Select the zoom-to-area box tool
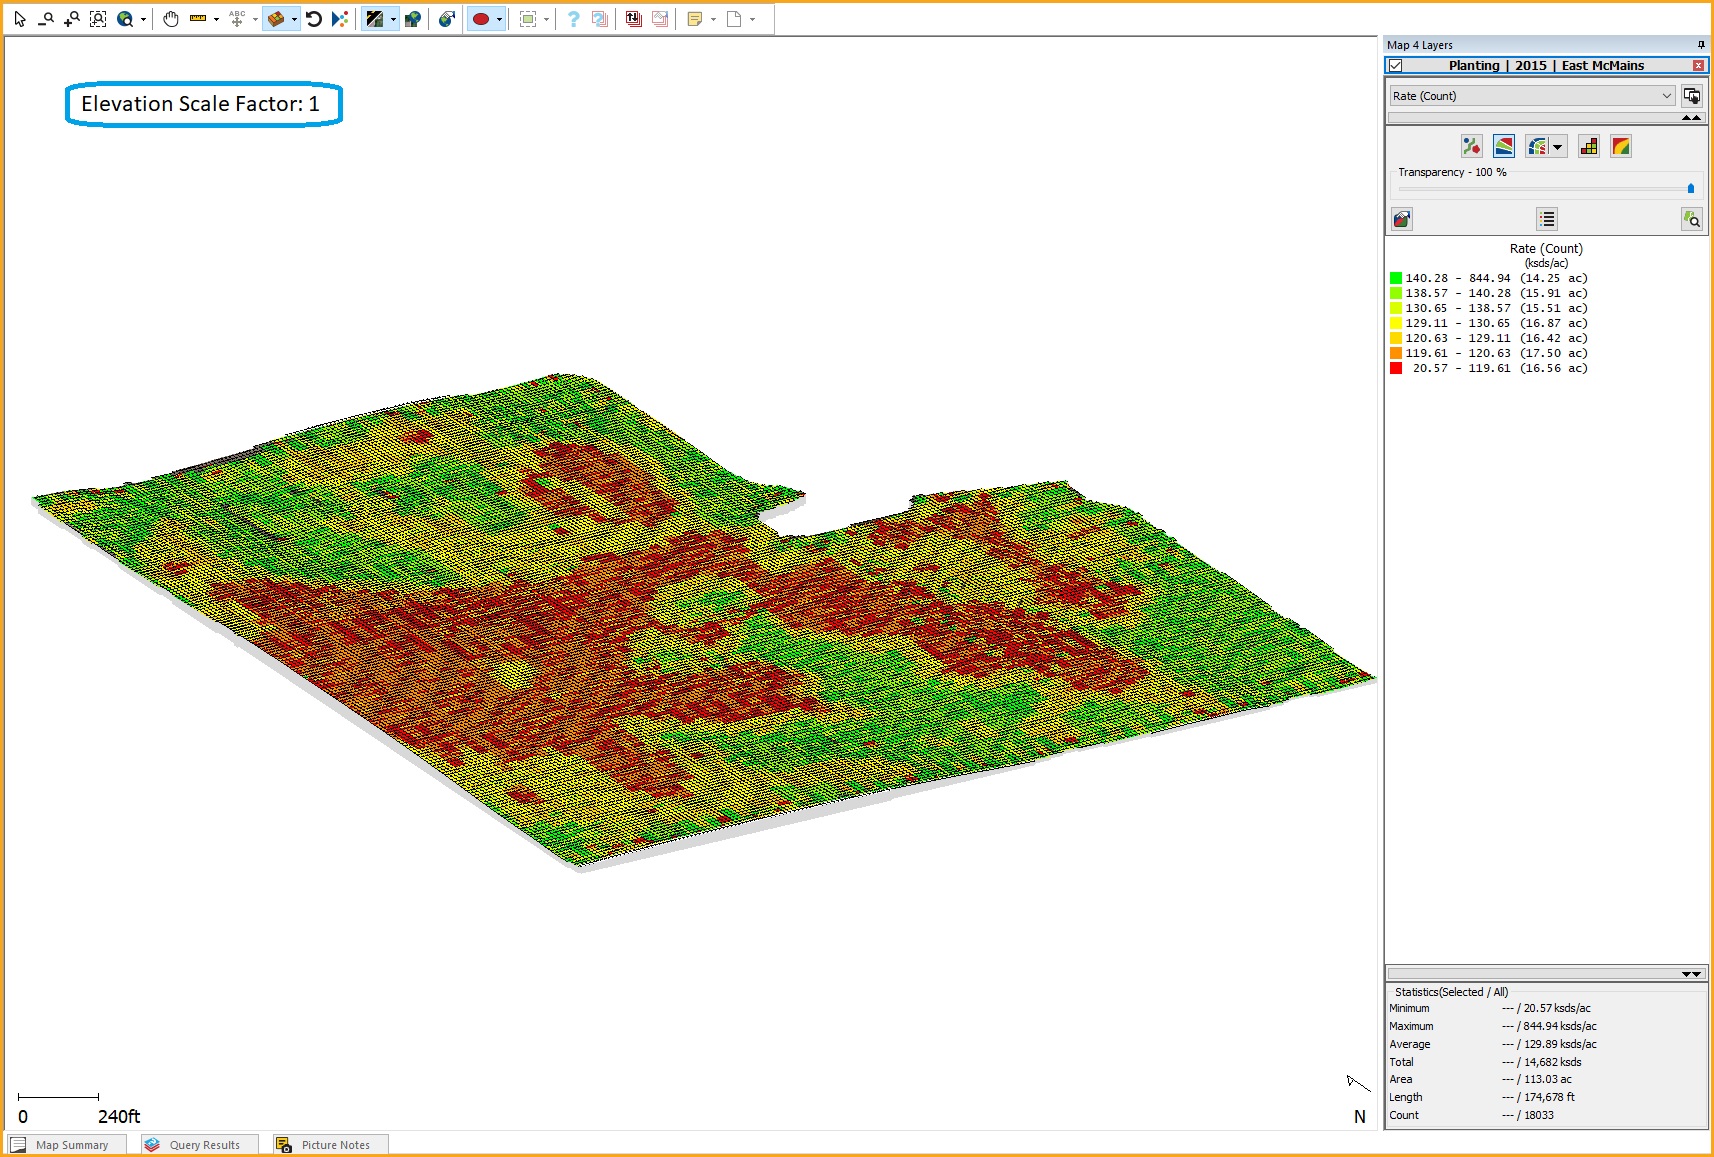Image resolution: width=1714 pixels, height=1157 pixels. pos(98,19)
